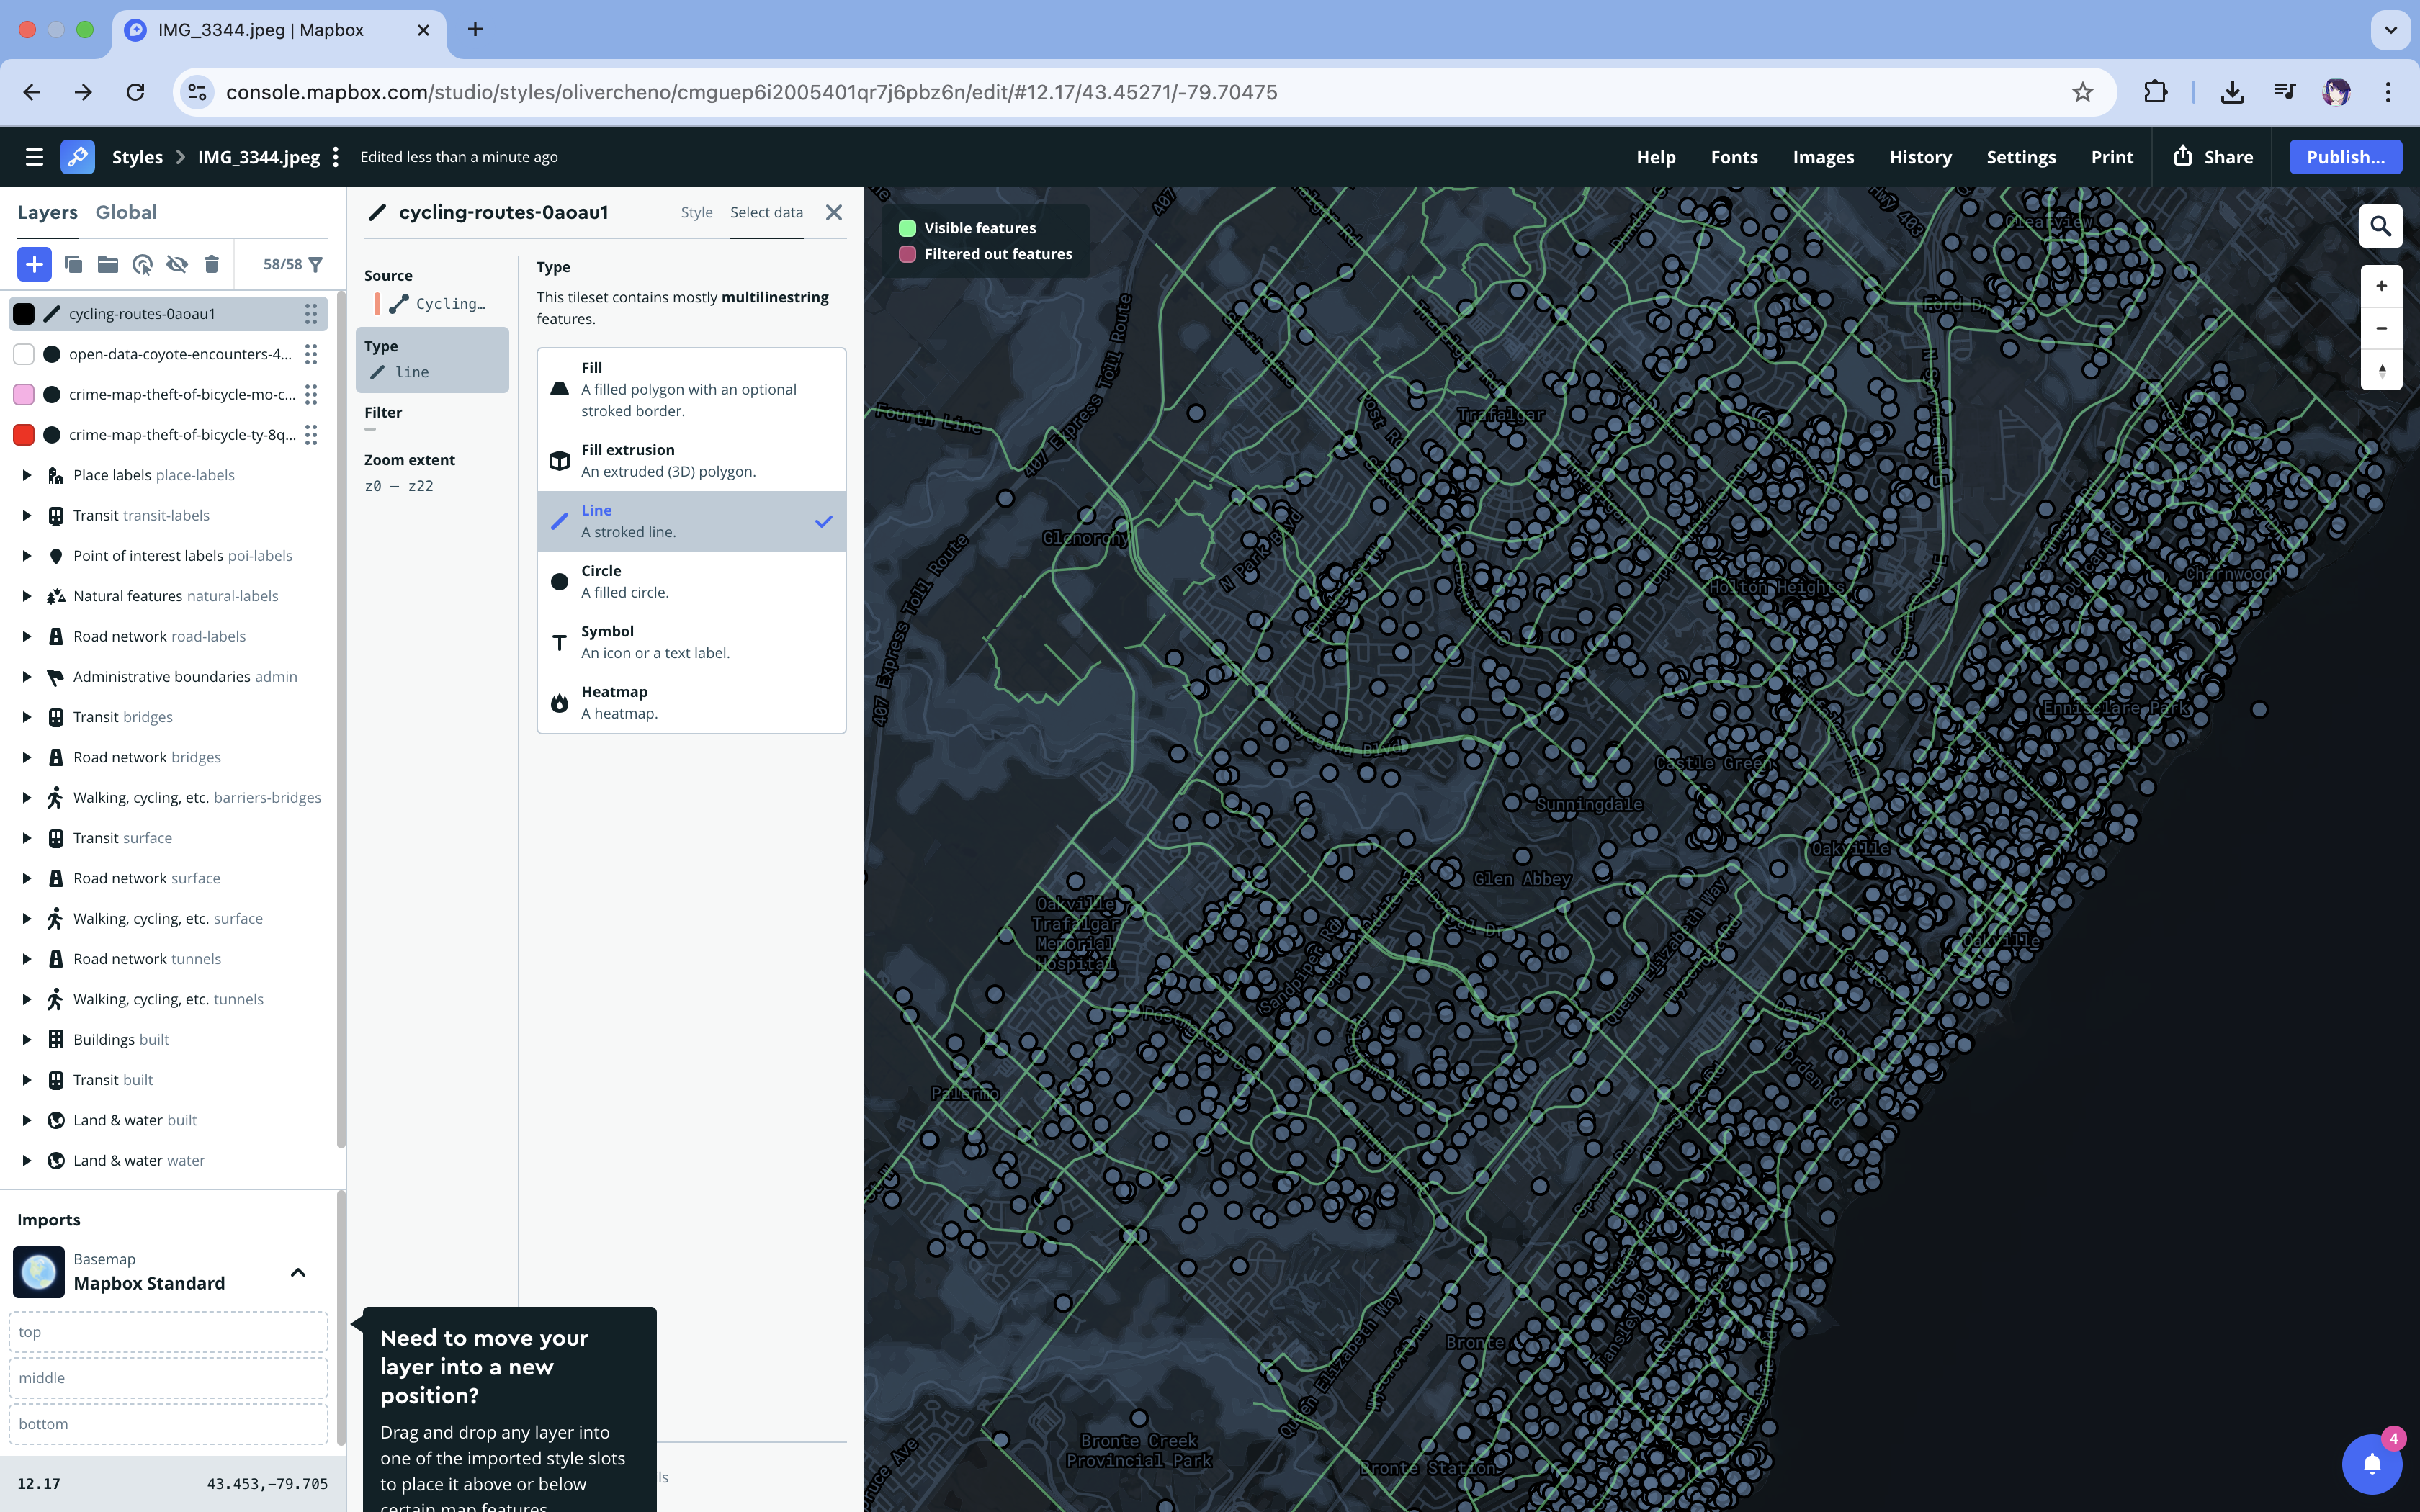The image size is (2420, 1512).
Task: Collapse the Basemap Mapbox Standard import
Action: [x=297, y=1272]
